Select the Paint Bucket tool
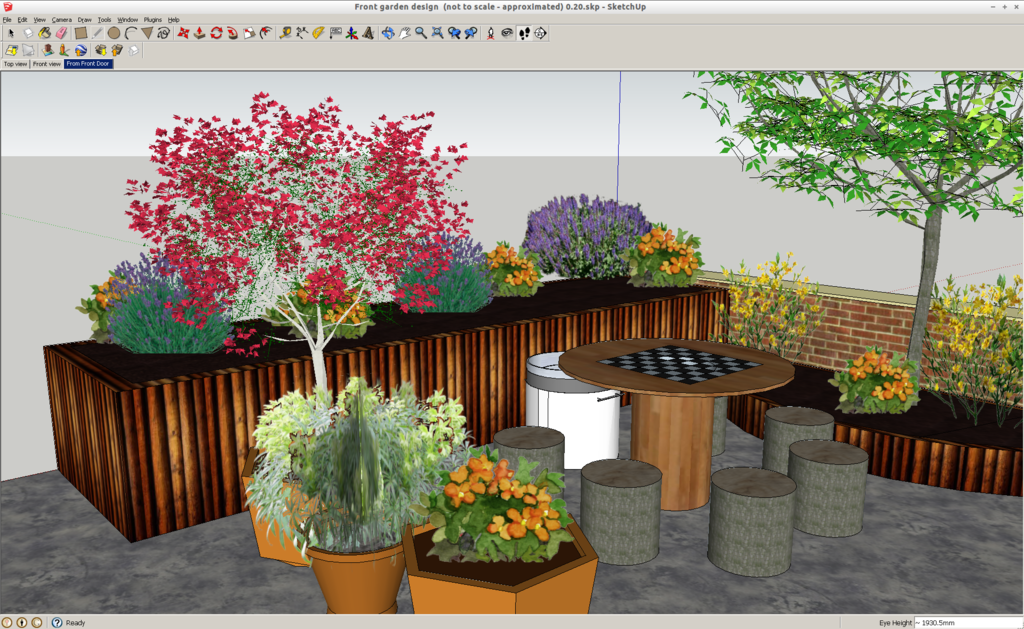The image size is (1024, 629). pos(45,33)
